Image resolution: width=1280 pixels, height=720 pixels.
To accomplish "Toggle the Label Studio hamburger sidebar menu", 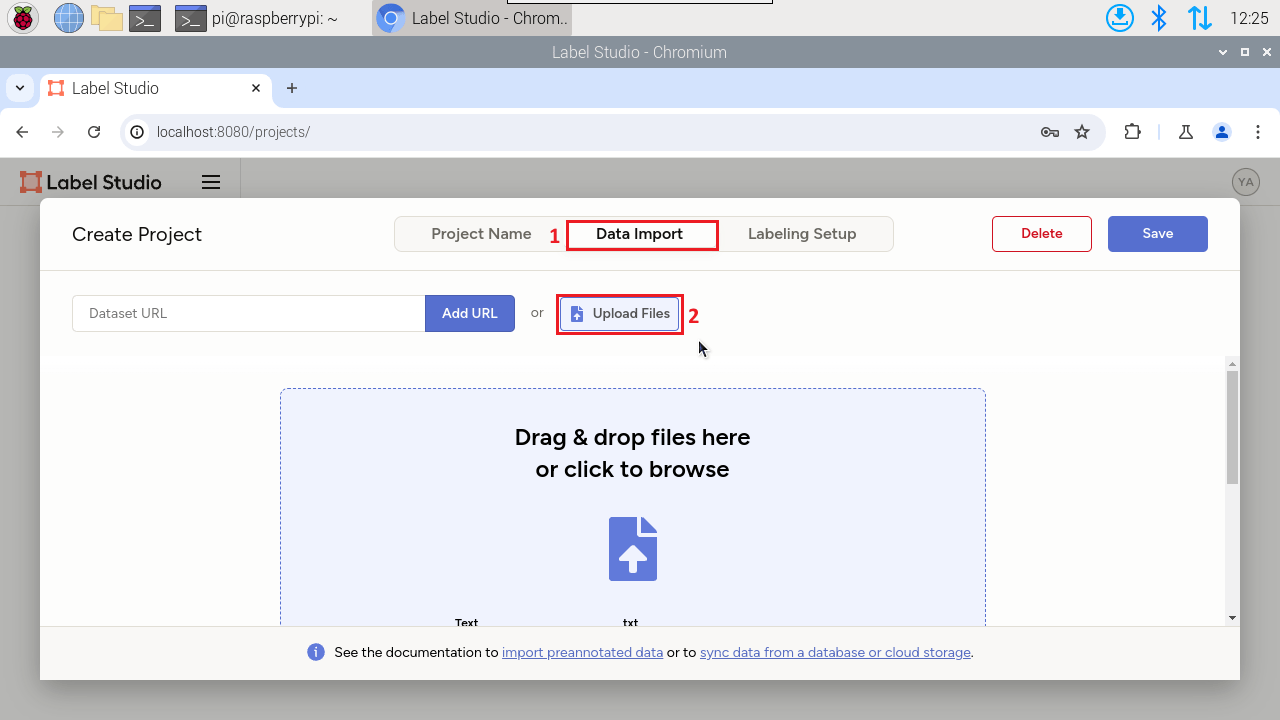I will point(210,182).
